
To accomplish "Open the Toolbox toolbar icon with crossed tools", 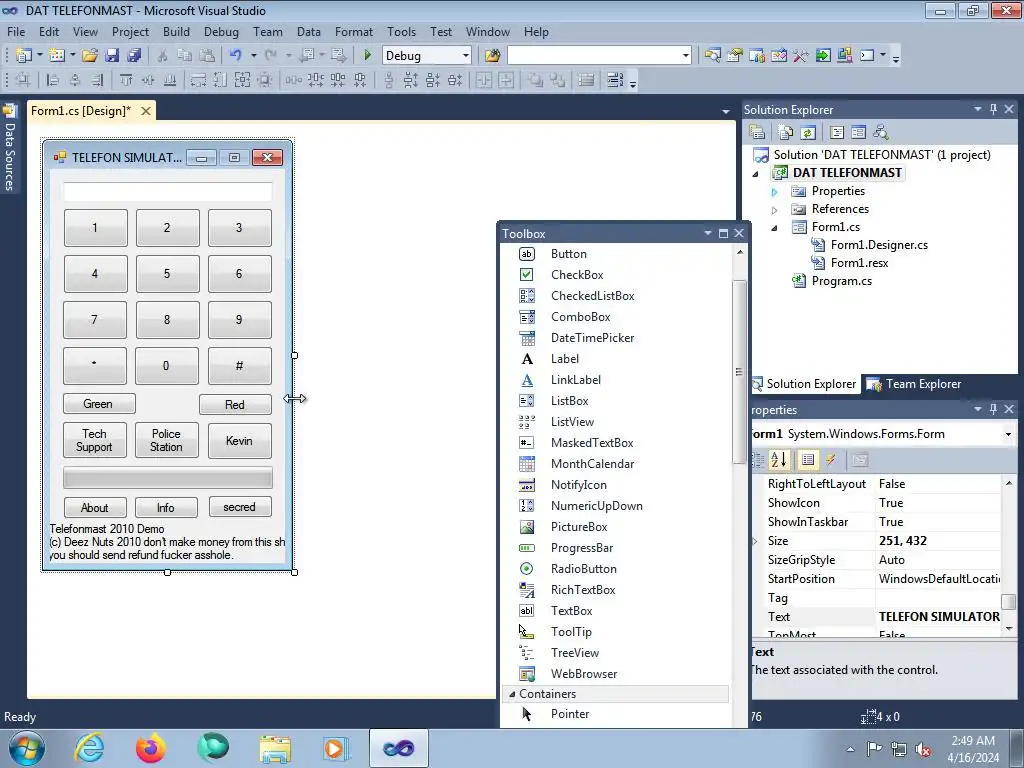I will 801,56.
